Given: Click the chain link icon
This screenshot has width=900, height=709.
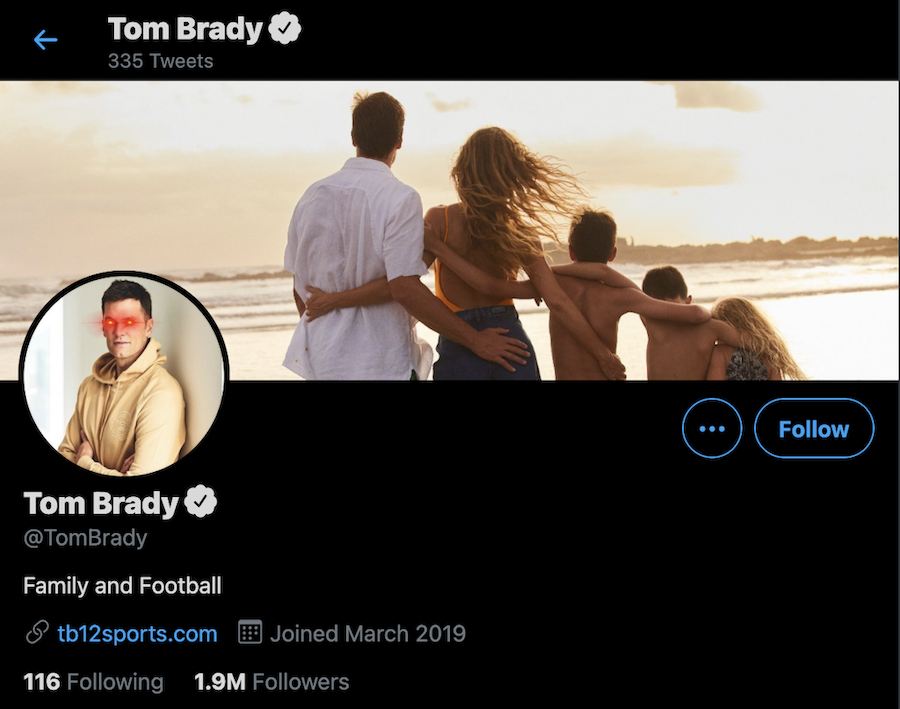Looking at the screenshot, I should point(37,633).
